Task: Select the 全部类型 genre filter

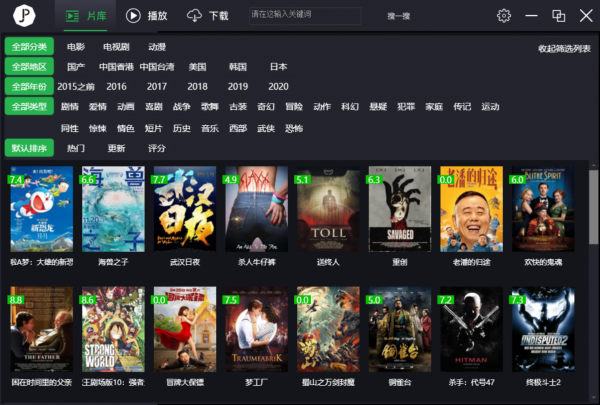Action: click(x=29, y=106)
